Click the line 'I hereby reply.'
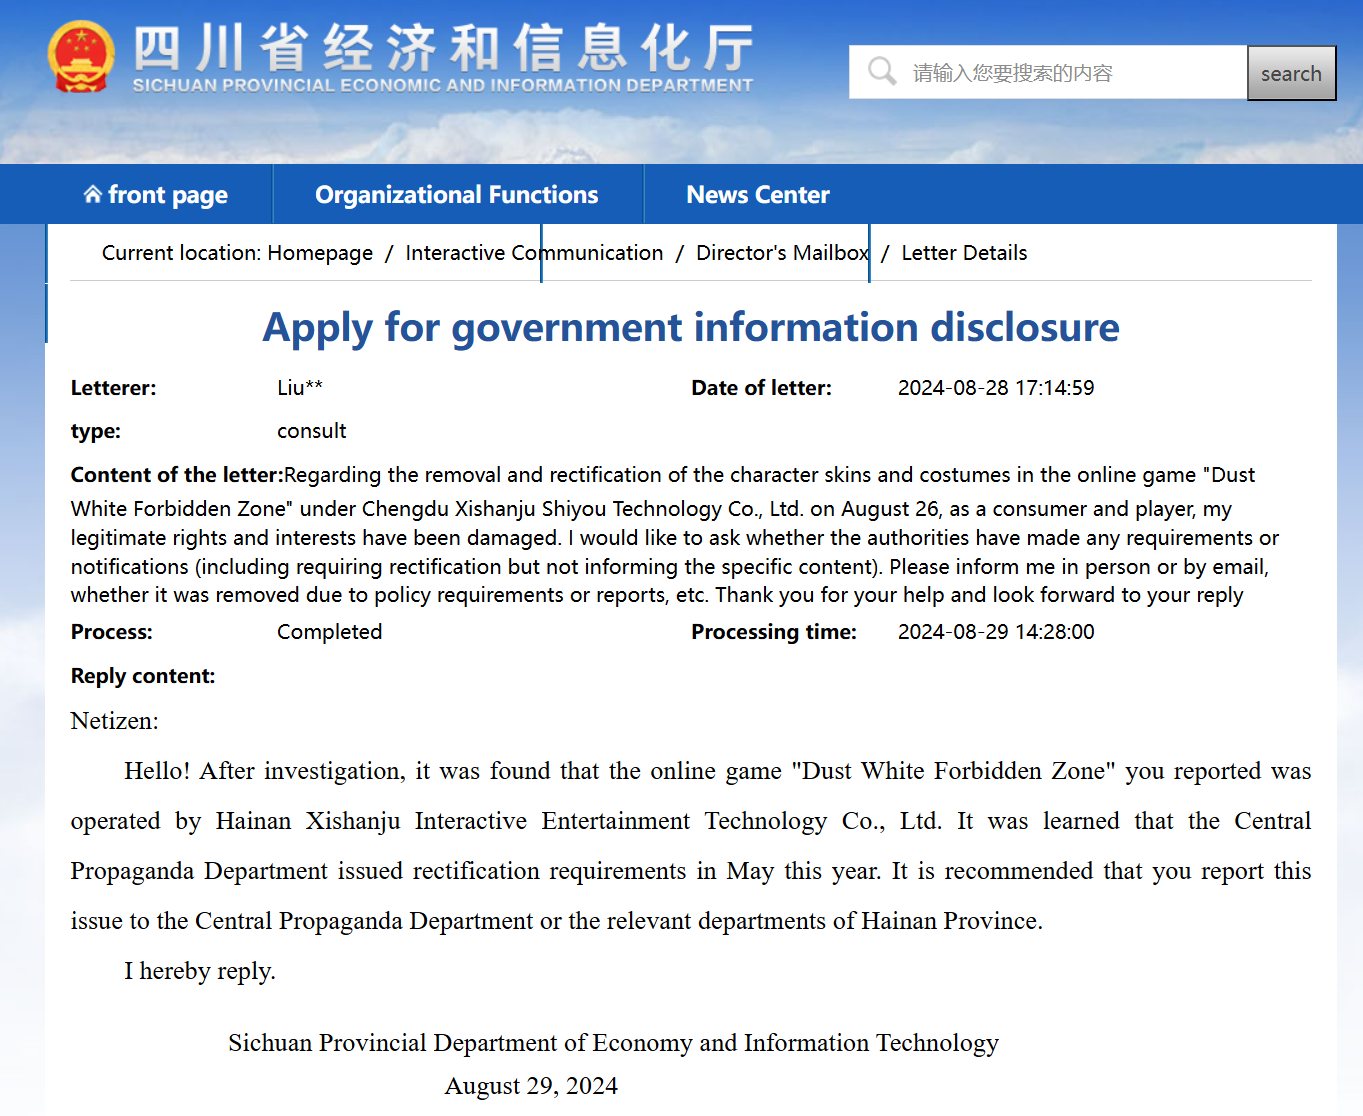The image size is (1363, 1116). (200, 971)
